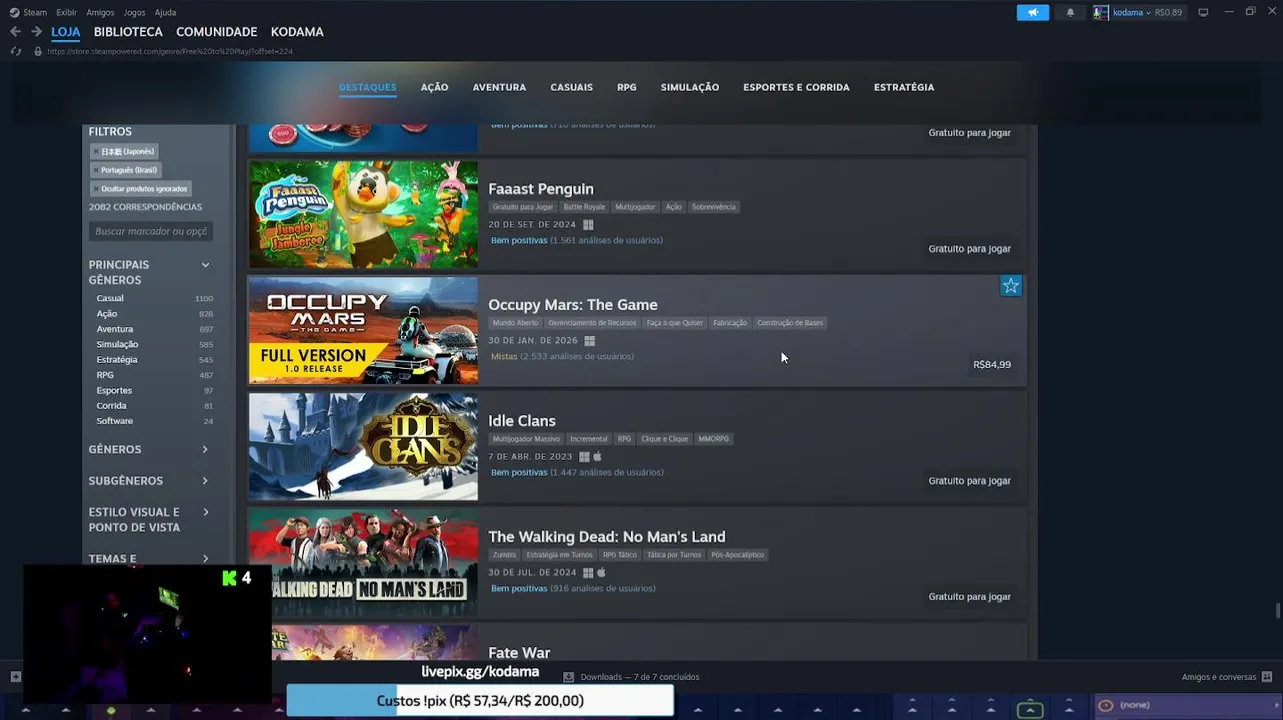1283x720 pixels.
Task: Switch to the RPG genre tab
Action: coord(627,87)
